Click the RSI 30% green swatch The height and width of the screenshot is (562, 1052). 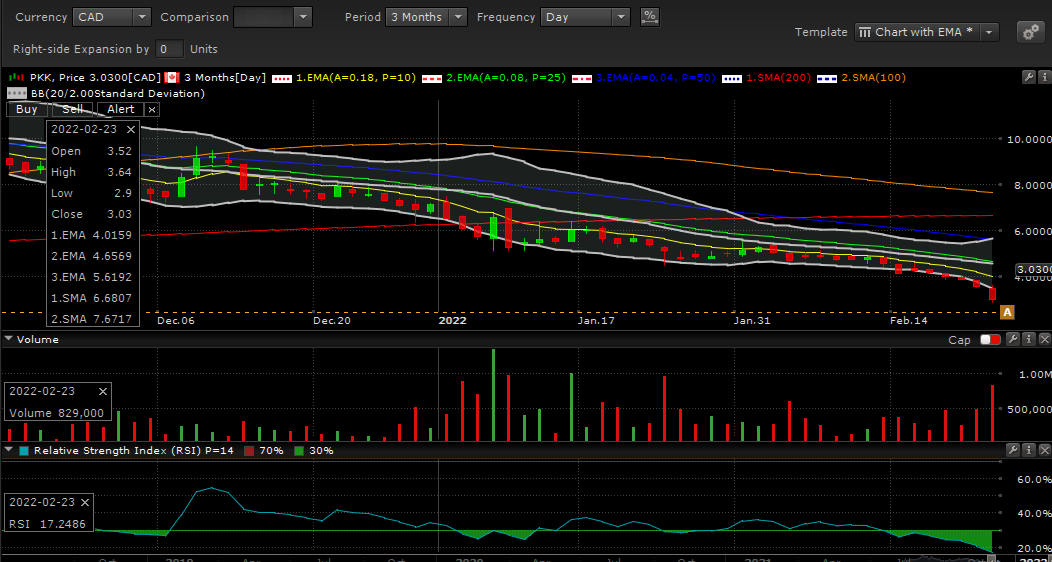(x=299, y=451)
